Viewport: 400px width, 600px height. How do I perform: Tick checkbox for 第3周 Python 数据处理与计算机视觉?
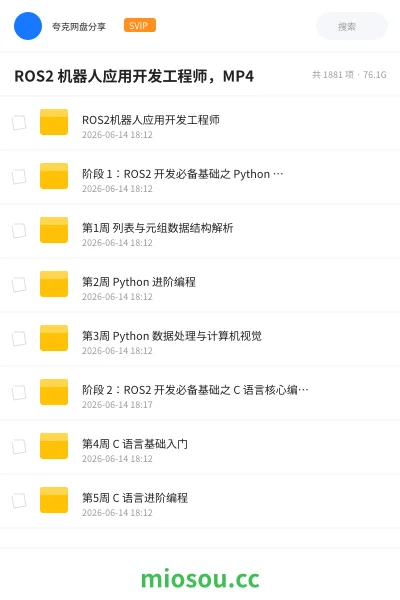click(19, 339)
